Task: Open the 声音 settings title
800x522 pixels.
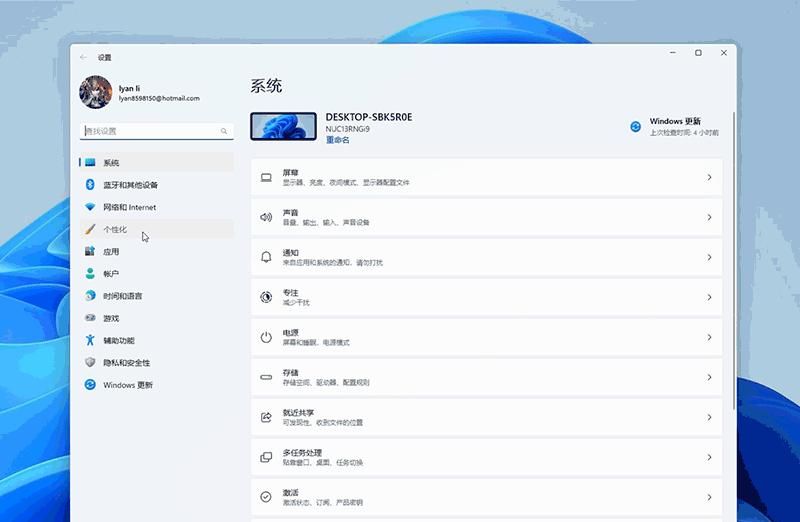Action: (x=291, y=212)
